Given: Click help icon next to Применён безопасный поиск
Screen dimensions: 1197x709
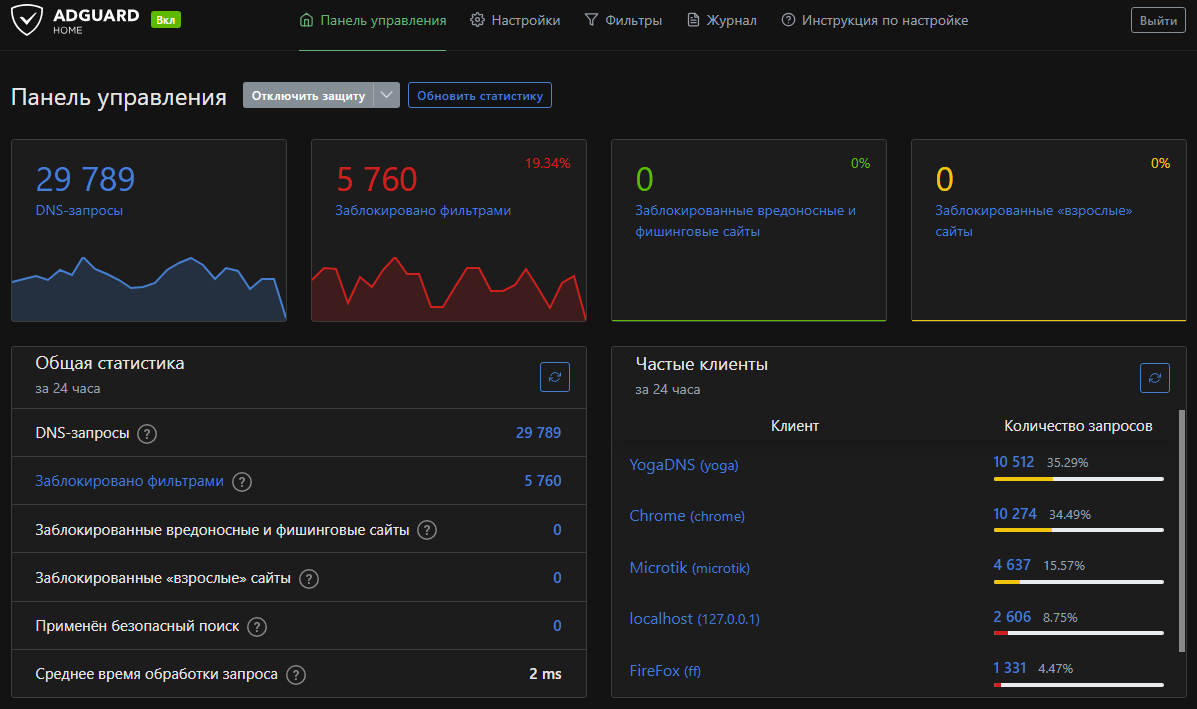Looking at the screenshot, I should [x=257, y=627].
